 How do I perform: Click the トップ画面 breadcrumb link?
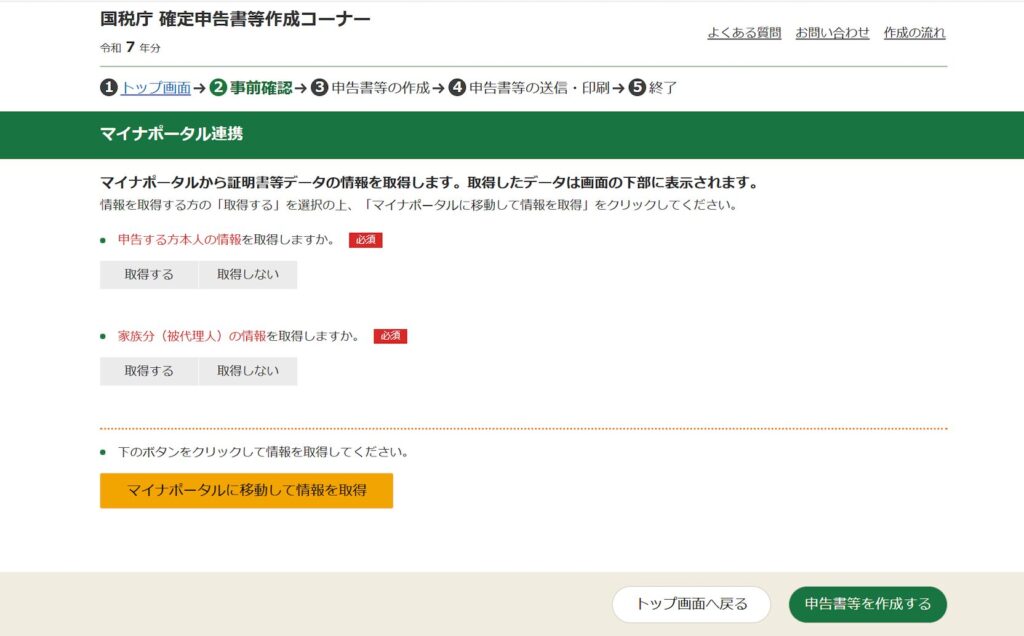(156, 88)
